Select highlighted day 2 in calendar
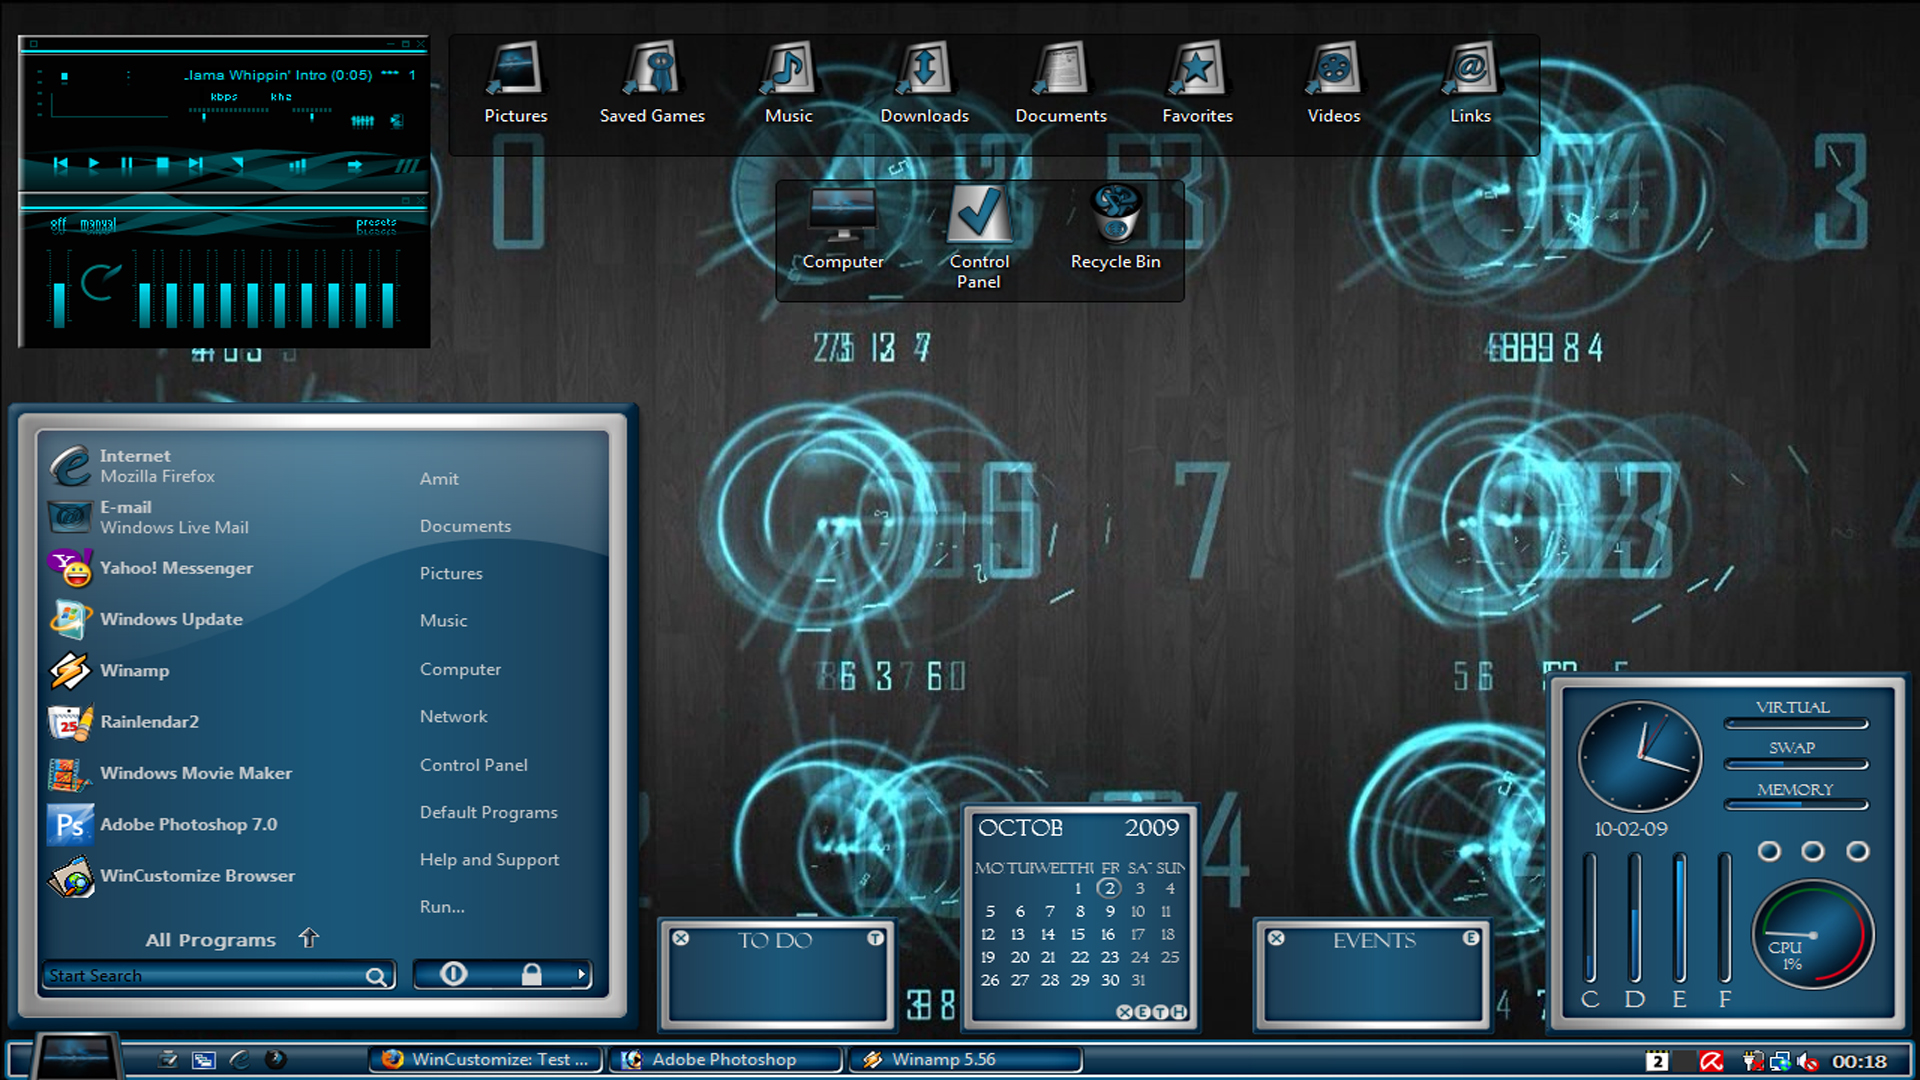 pyautogui.click(x=1108, y=888)
